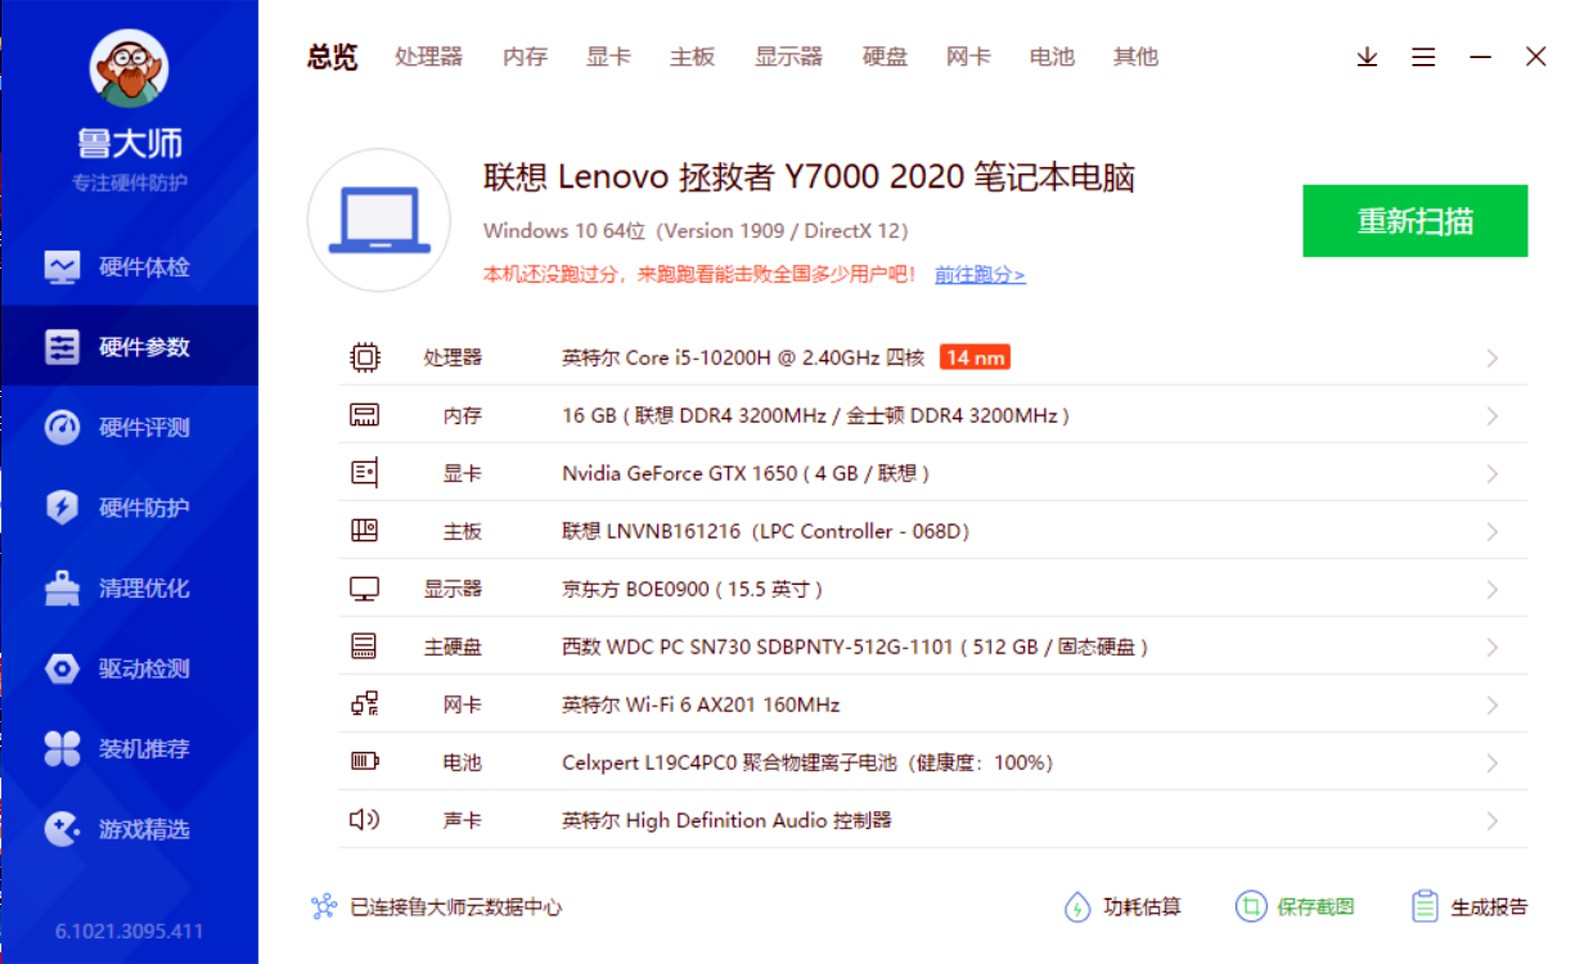1575x964 pixels.
Task: Click the memory module icon
Action: pyautogui.click(x=364, y=415)
